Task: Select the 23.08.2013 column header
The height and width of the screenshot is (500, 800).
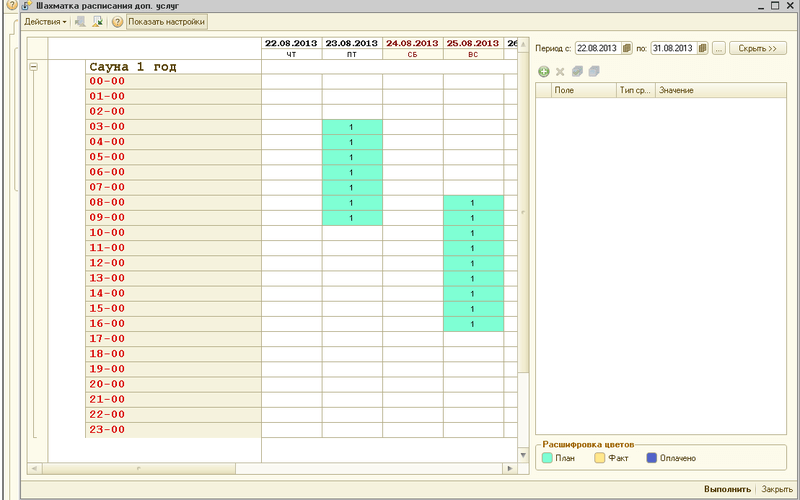Action: click(352, 44)
